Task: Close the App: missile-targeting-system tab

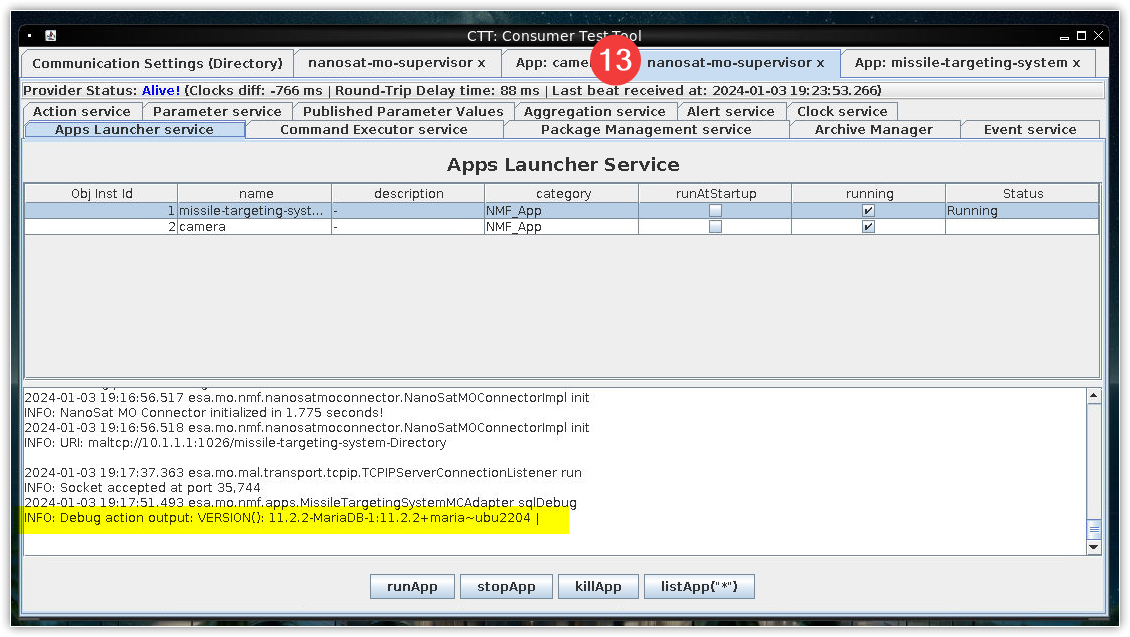Action: point(1076,63)
